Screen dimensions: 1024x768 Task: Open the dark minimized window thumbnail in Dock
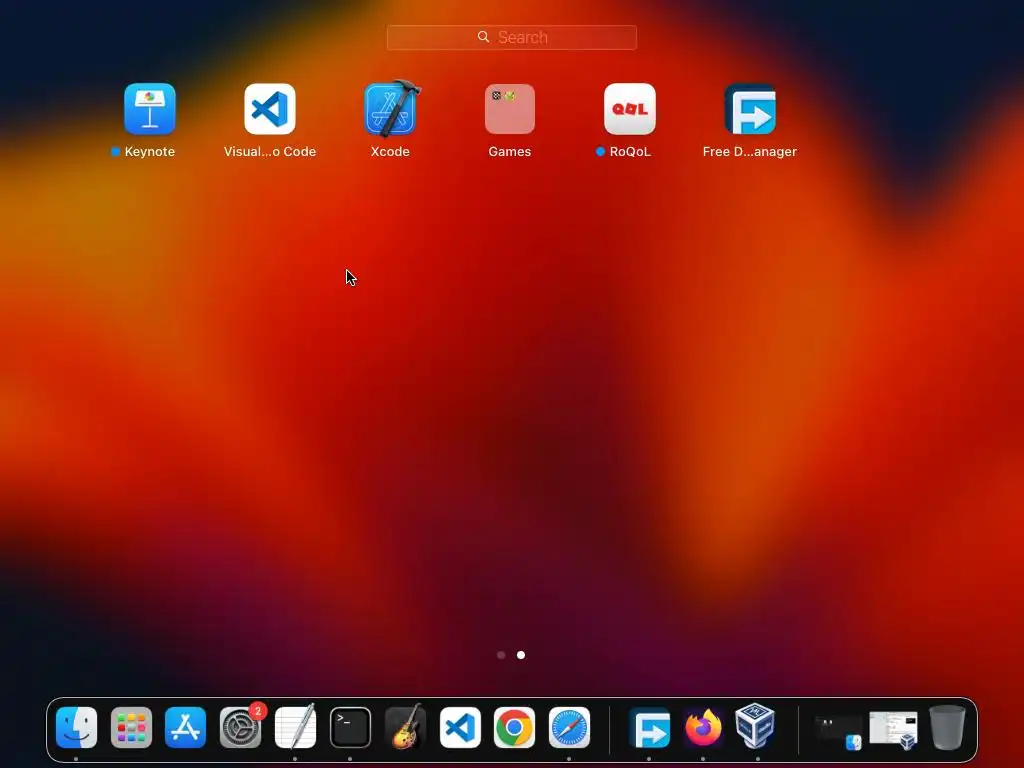tap(839, 730)
